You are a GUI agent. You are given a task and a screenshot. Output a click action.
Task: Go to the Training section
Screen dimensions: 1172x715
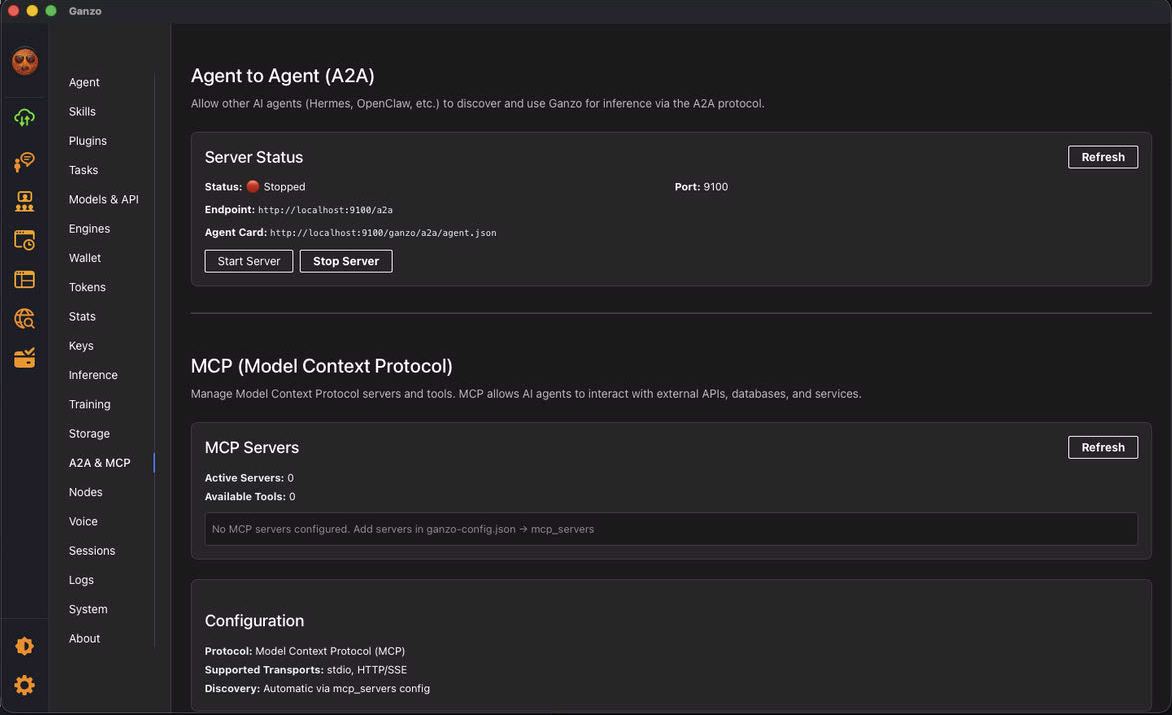(x=90, y=404)
